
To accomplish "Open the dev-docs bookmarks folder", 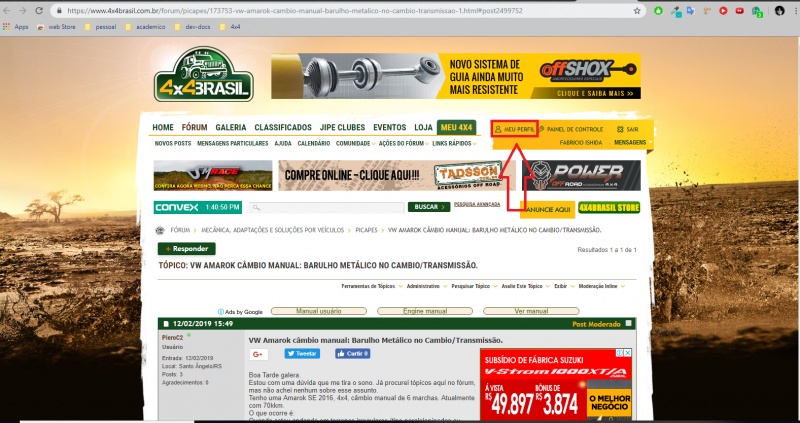I will [x=192, y=27].
